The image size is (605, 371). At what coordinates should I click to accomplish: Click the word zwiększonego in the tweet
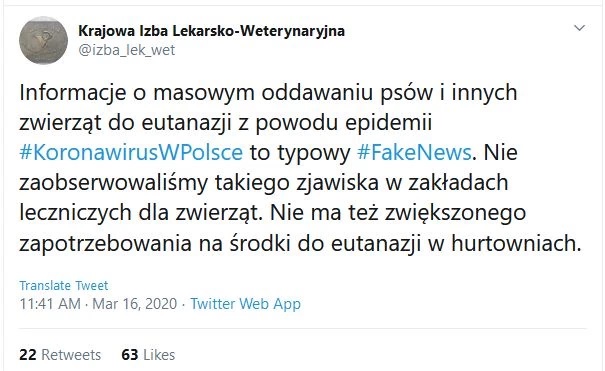click(456, 213)
